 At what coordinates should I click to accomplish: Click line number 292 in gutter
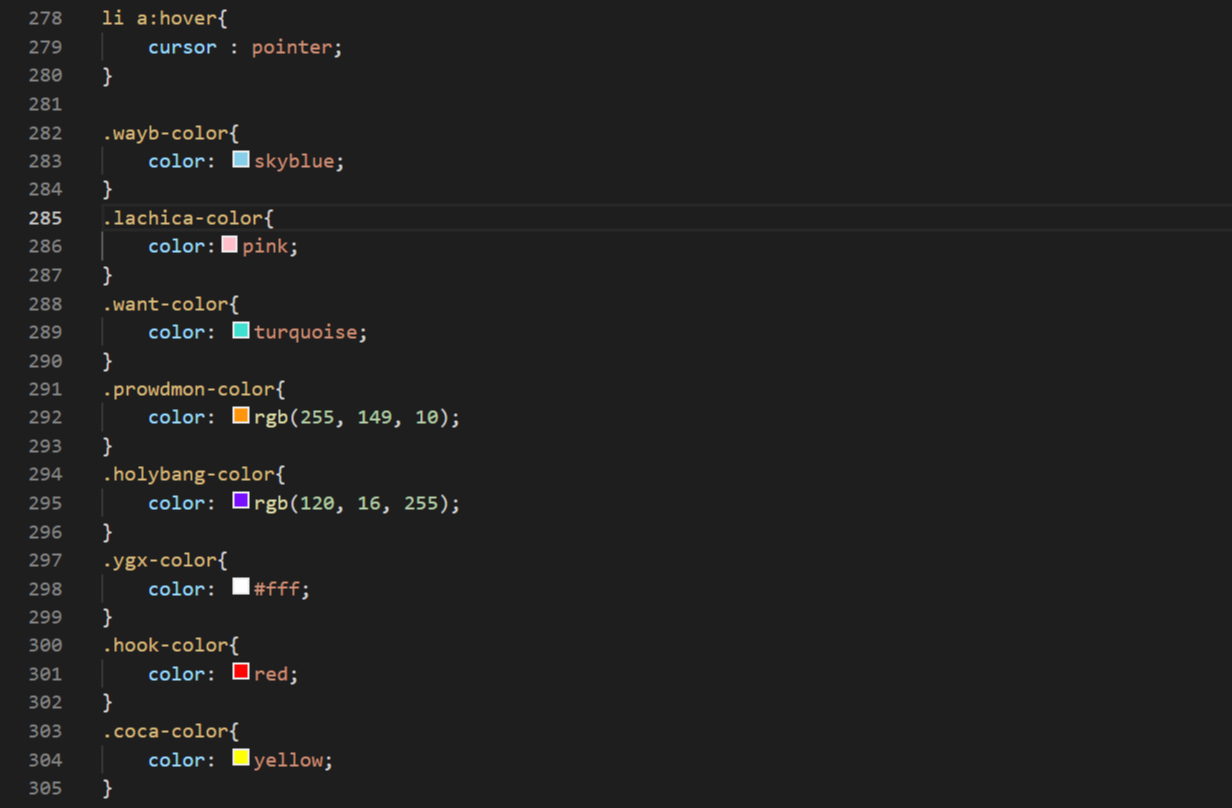(45, 417)
